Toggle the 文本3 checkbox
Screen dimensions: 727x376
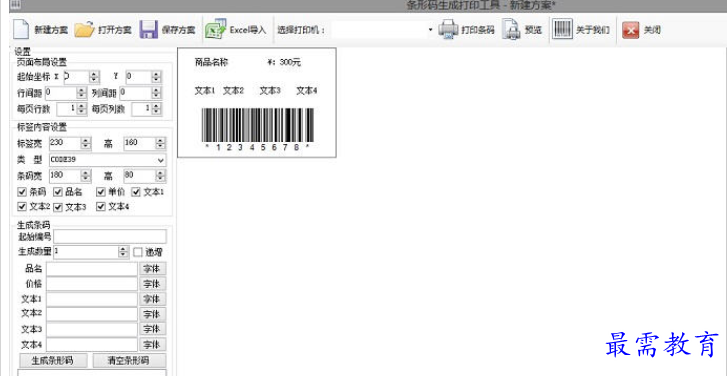58,207
